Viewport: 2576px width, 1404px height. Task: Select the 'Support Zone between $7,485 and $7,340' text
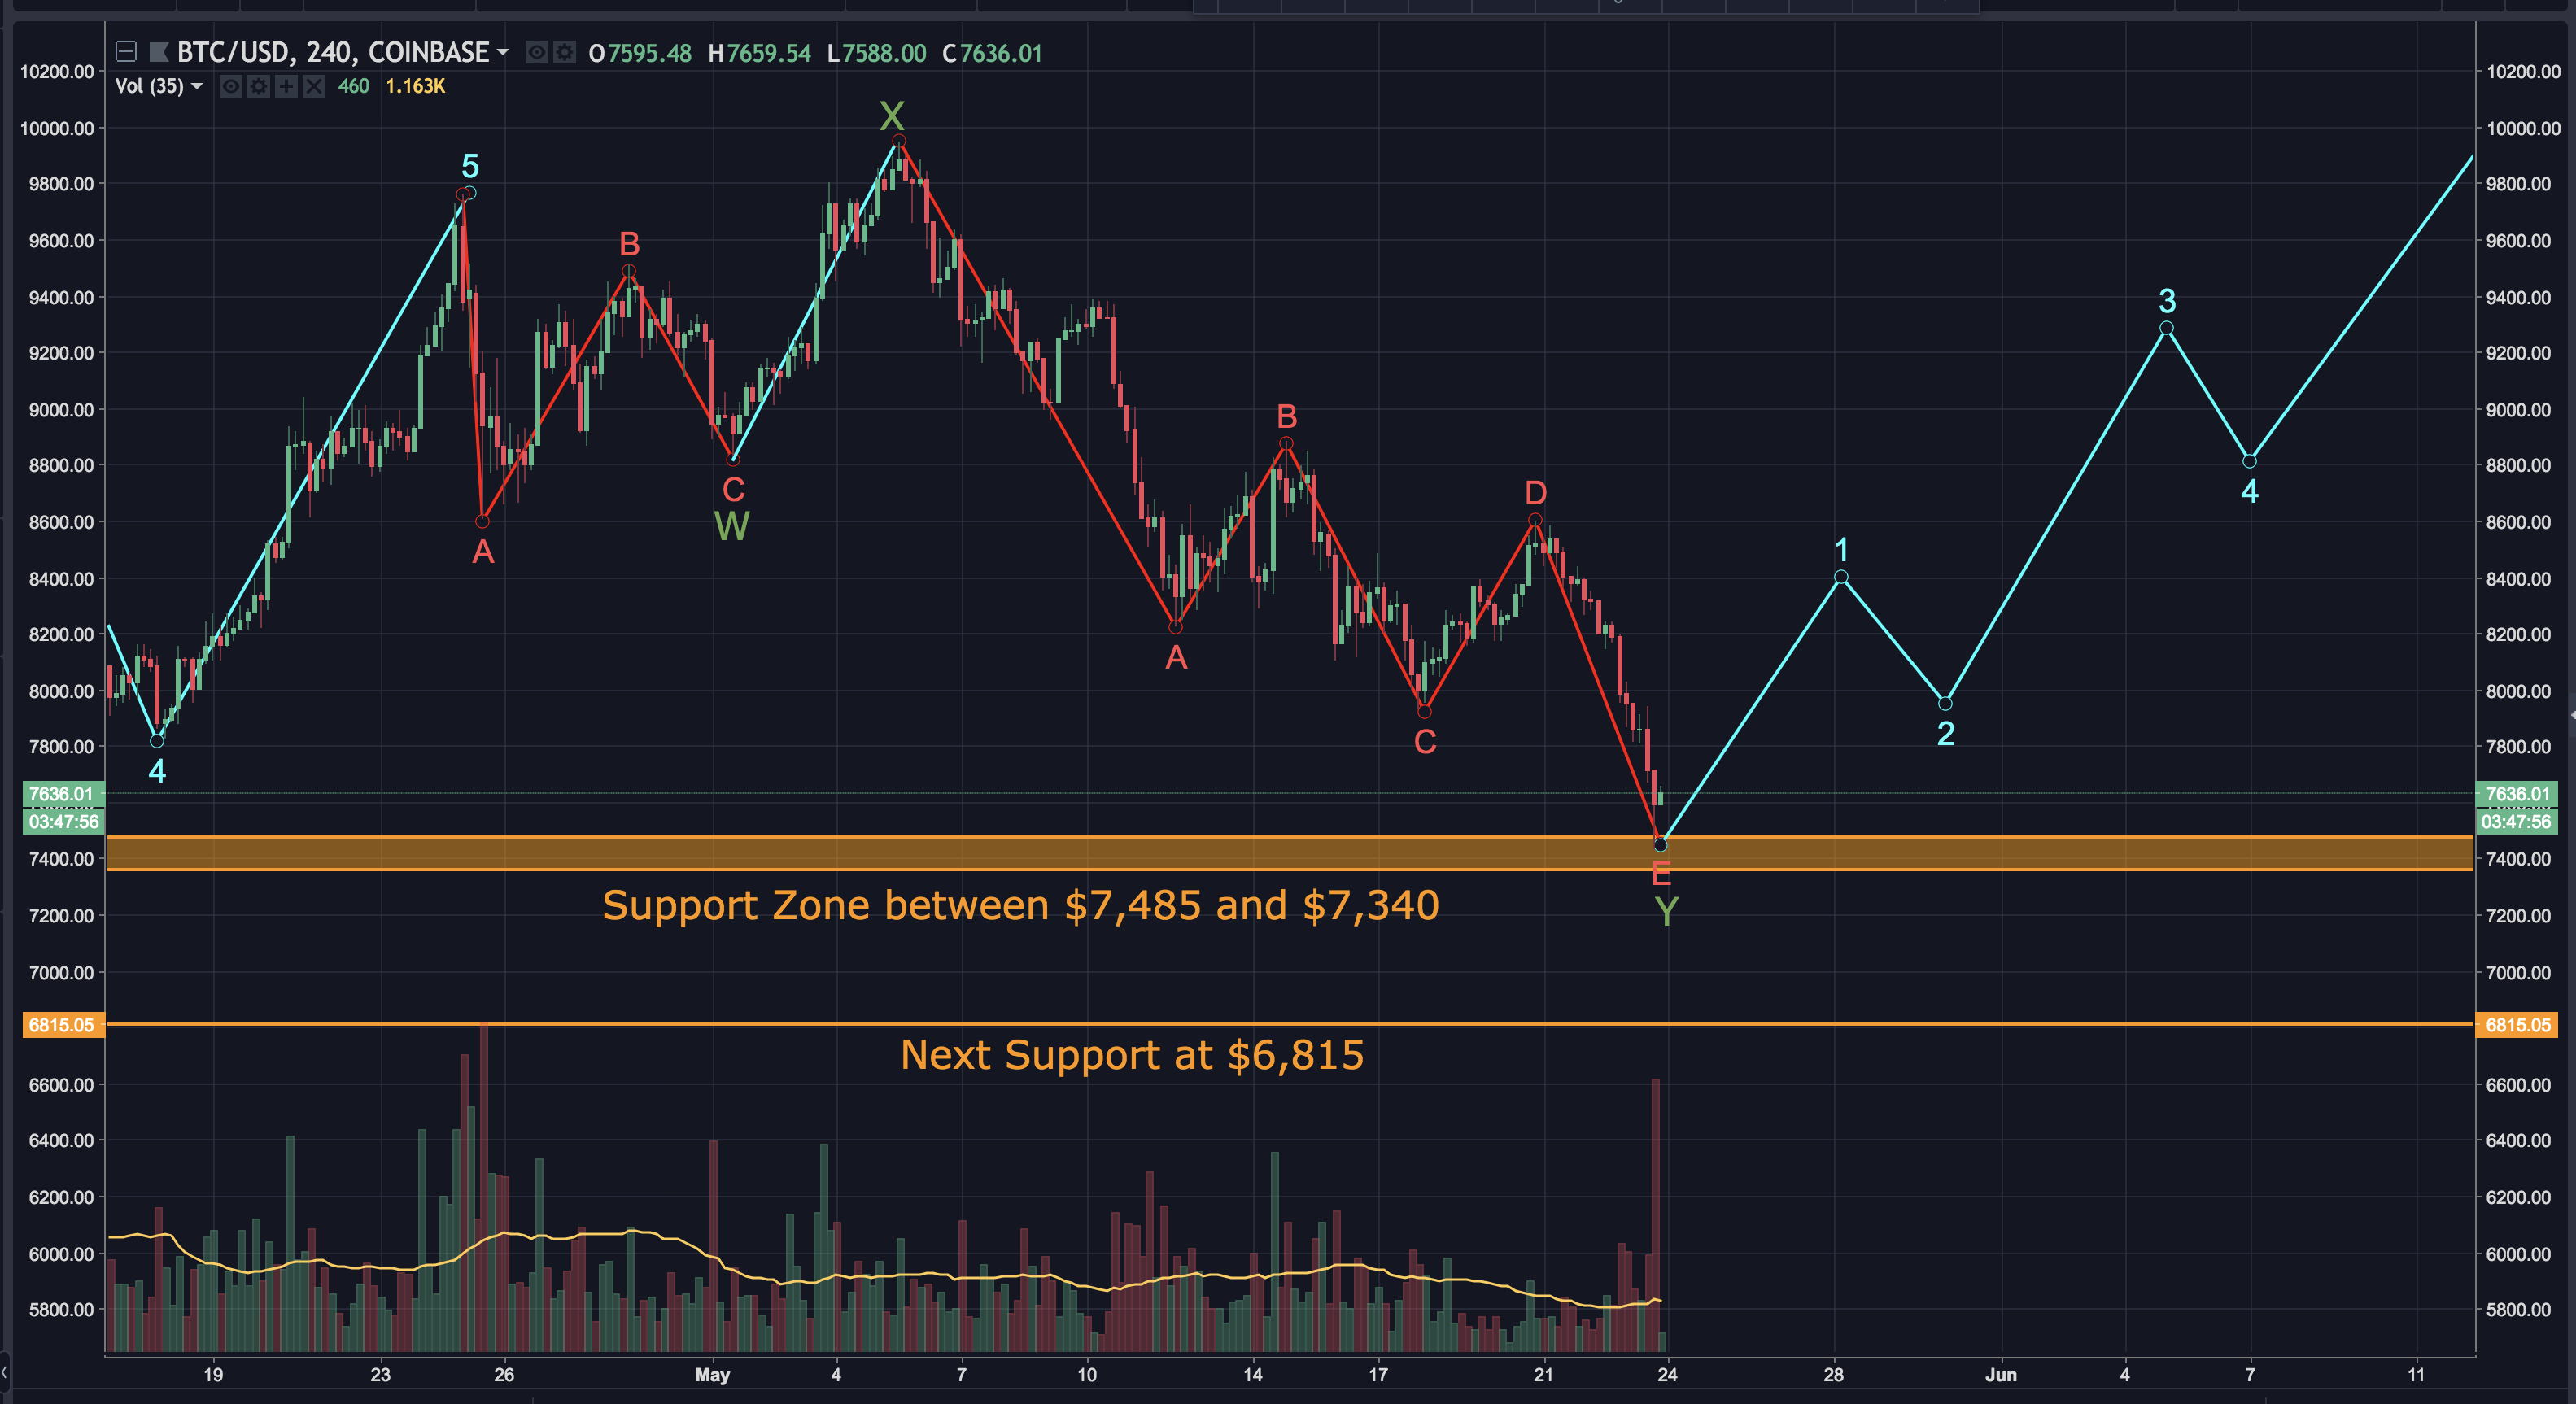(1020, 906)
